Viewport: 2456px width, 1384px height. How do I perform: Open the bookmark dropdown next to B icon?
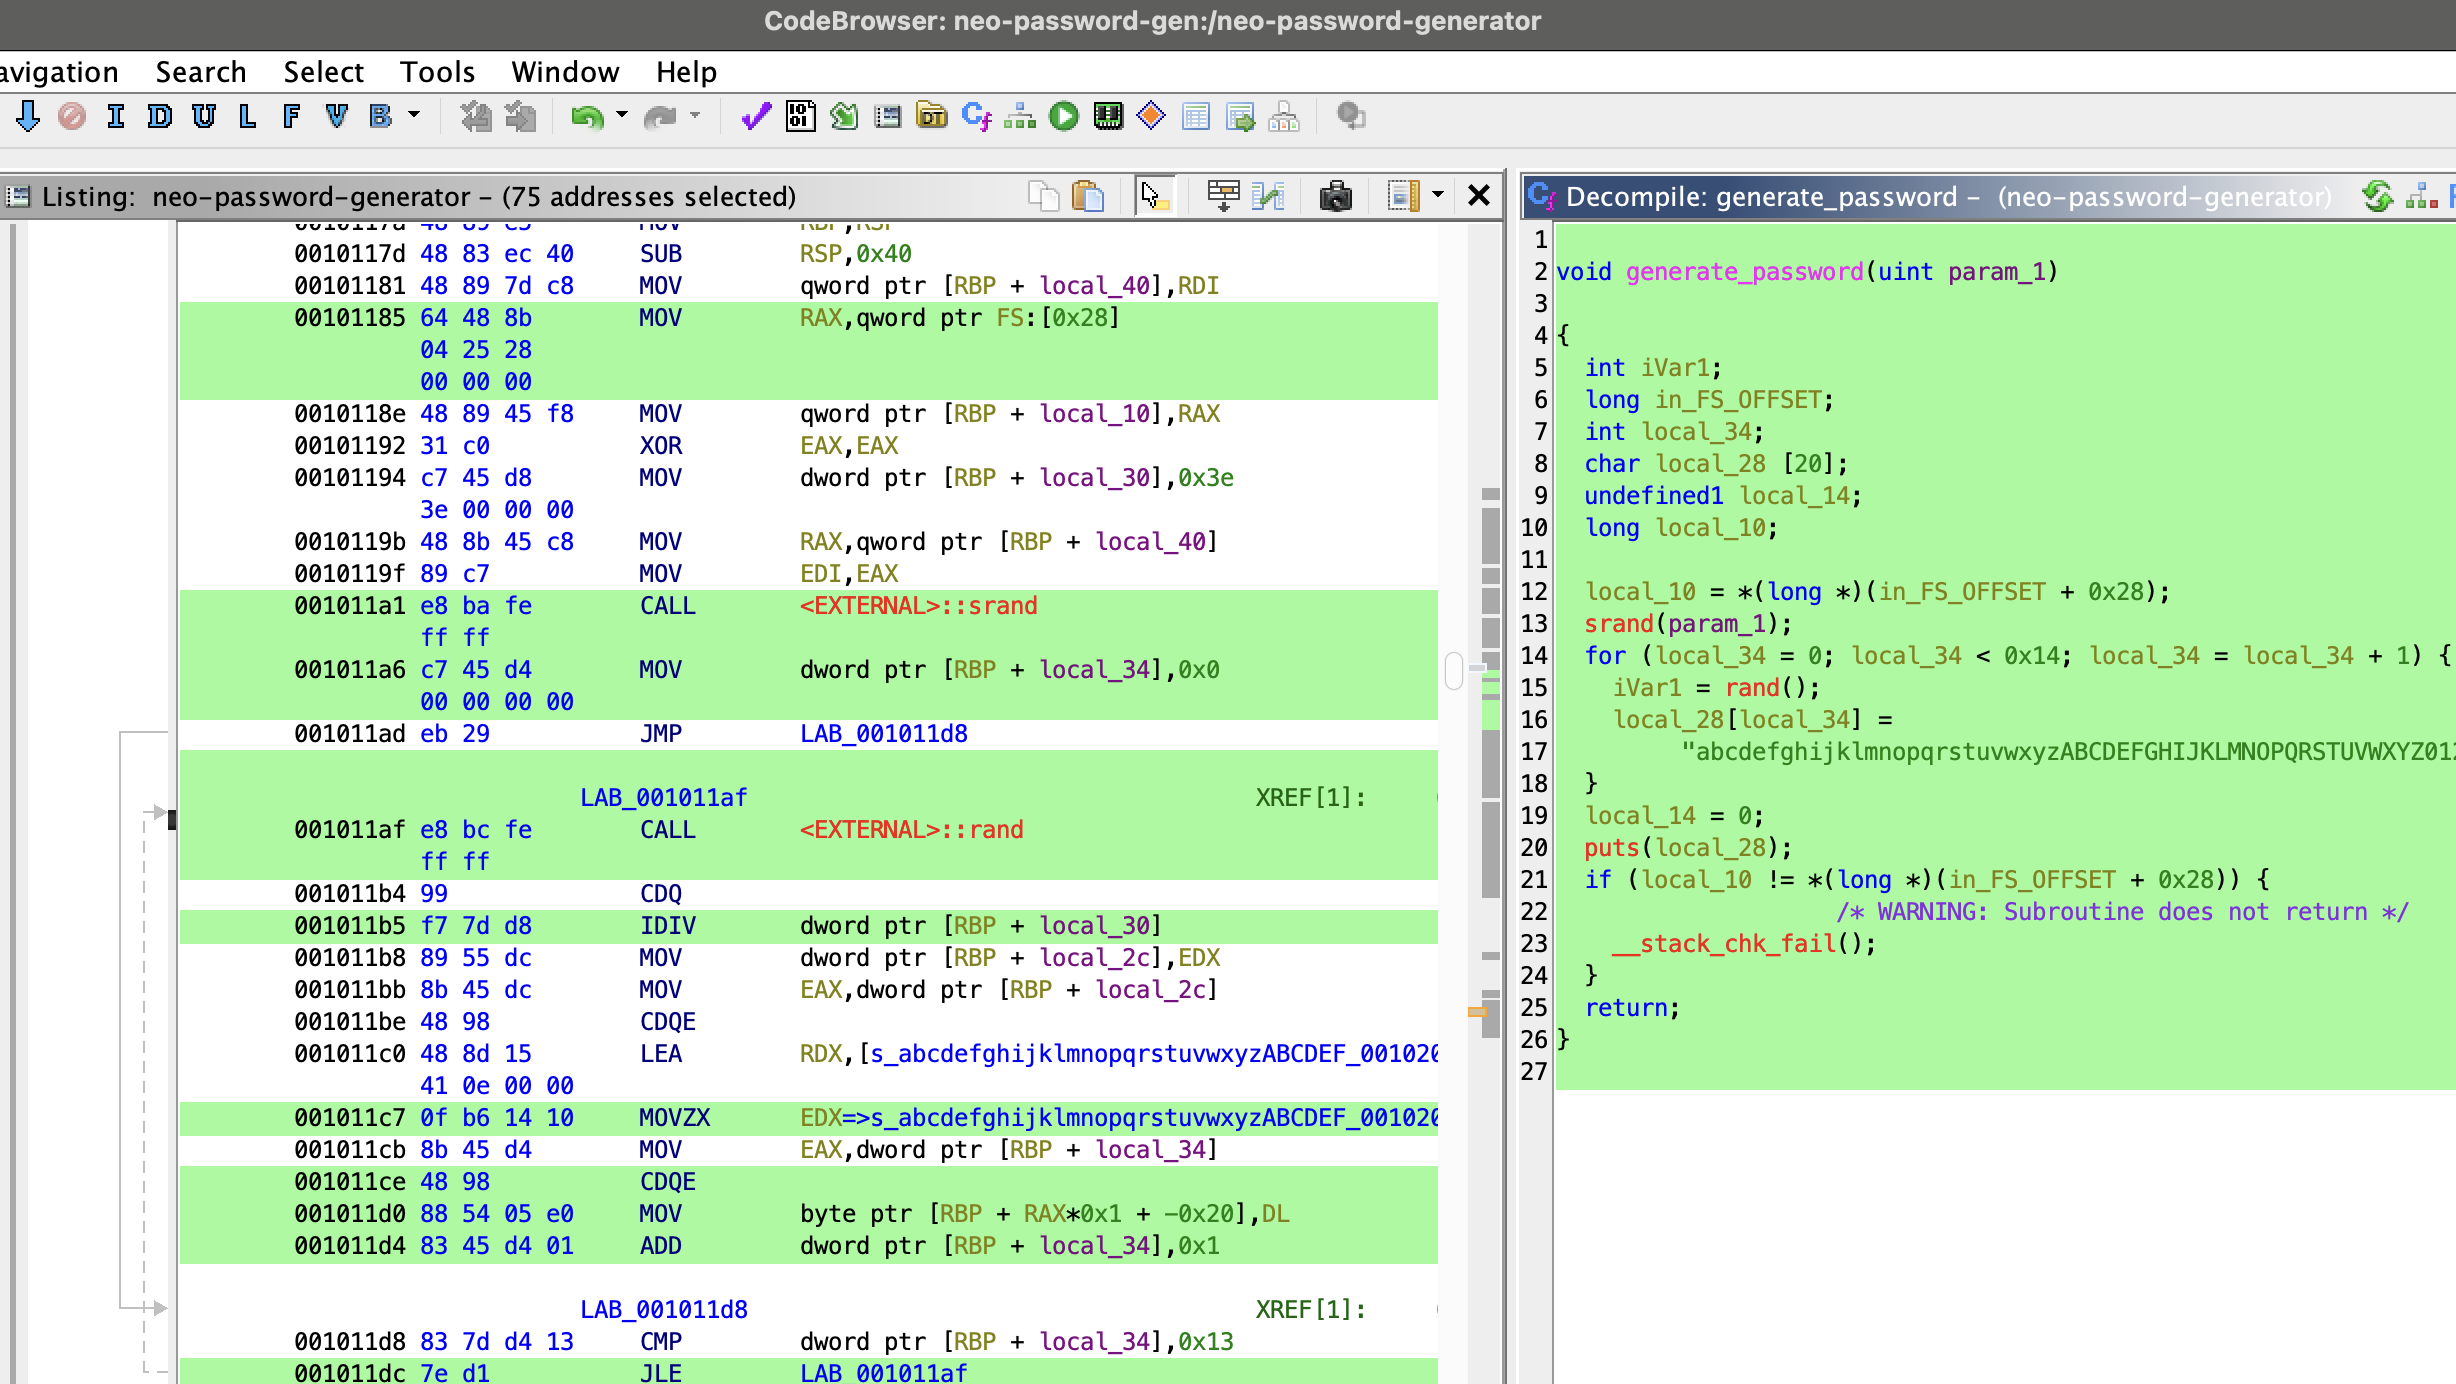(x=412, y=116)
